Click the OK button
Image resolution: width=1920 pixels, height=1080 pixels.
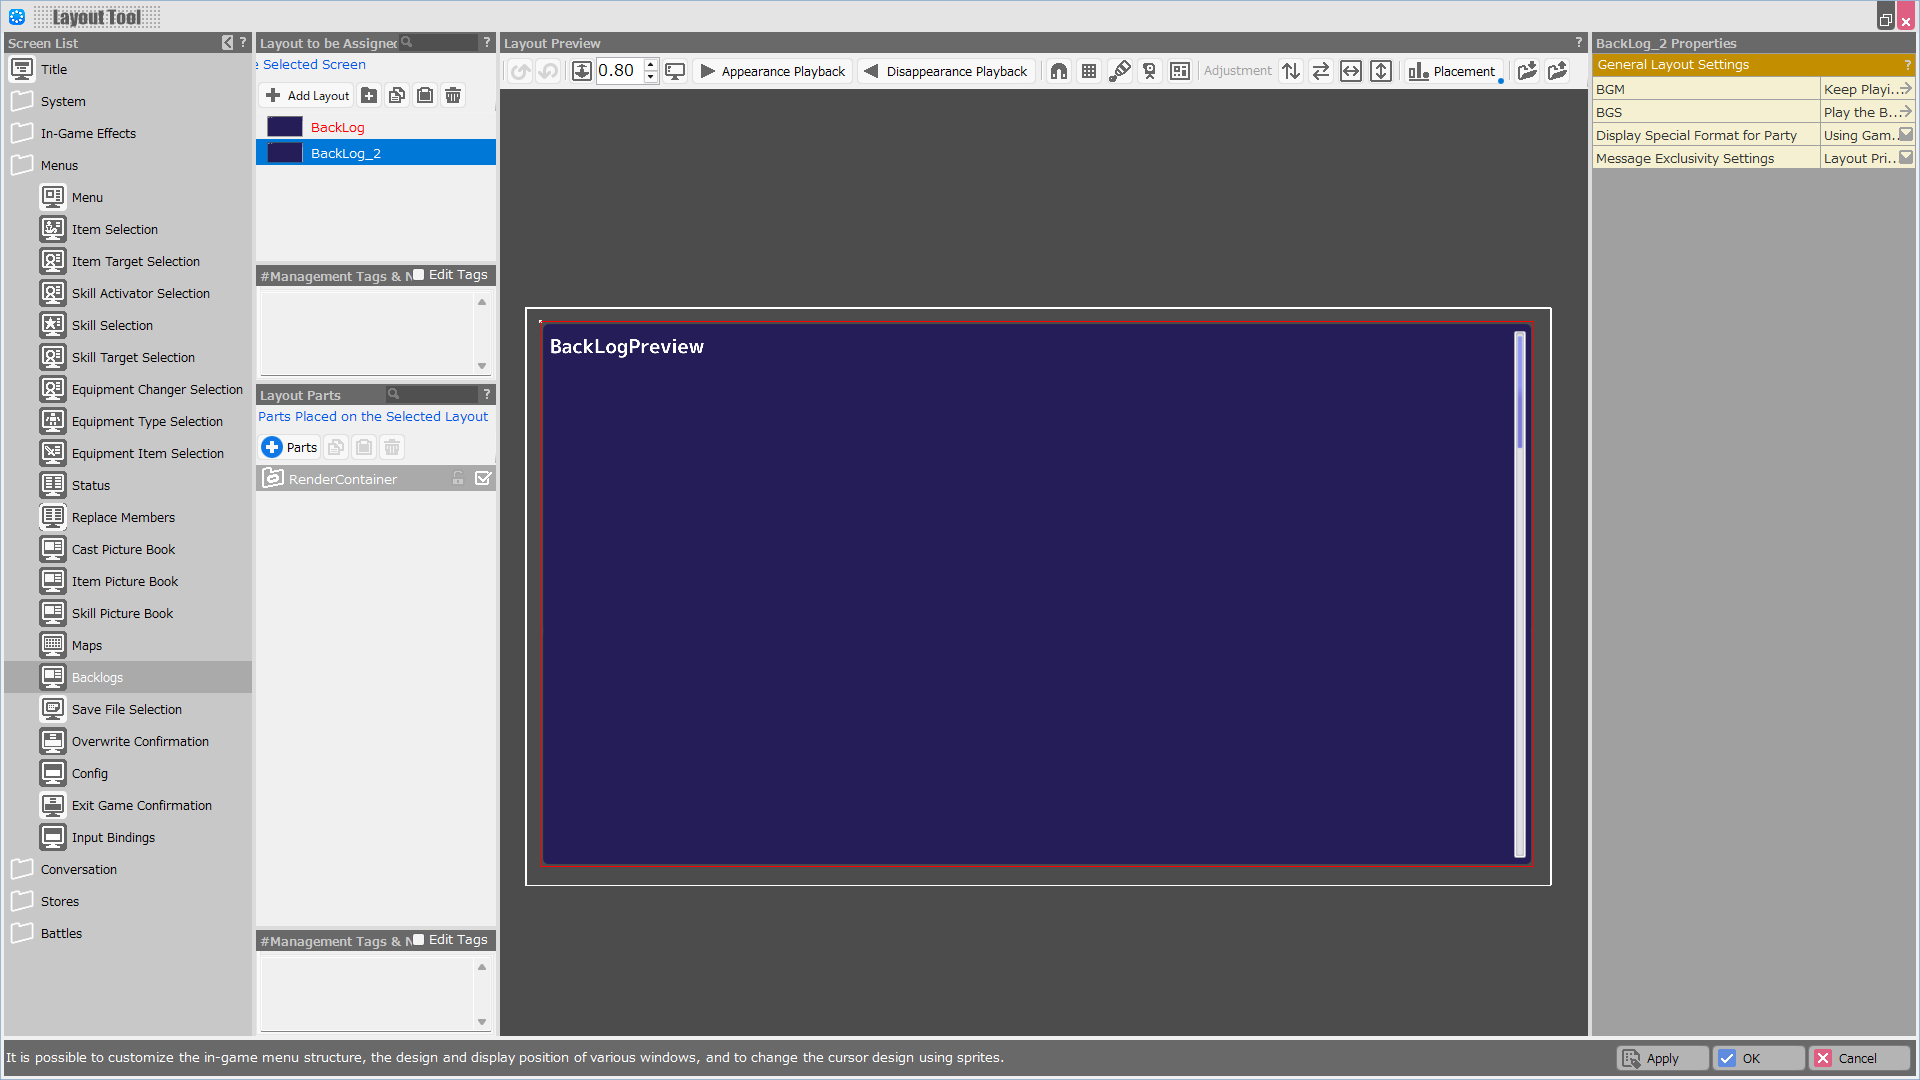tap(1759, 1058)
